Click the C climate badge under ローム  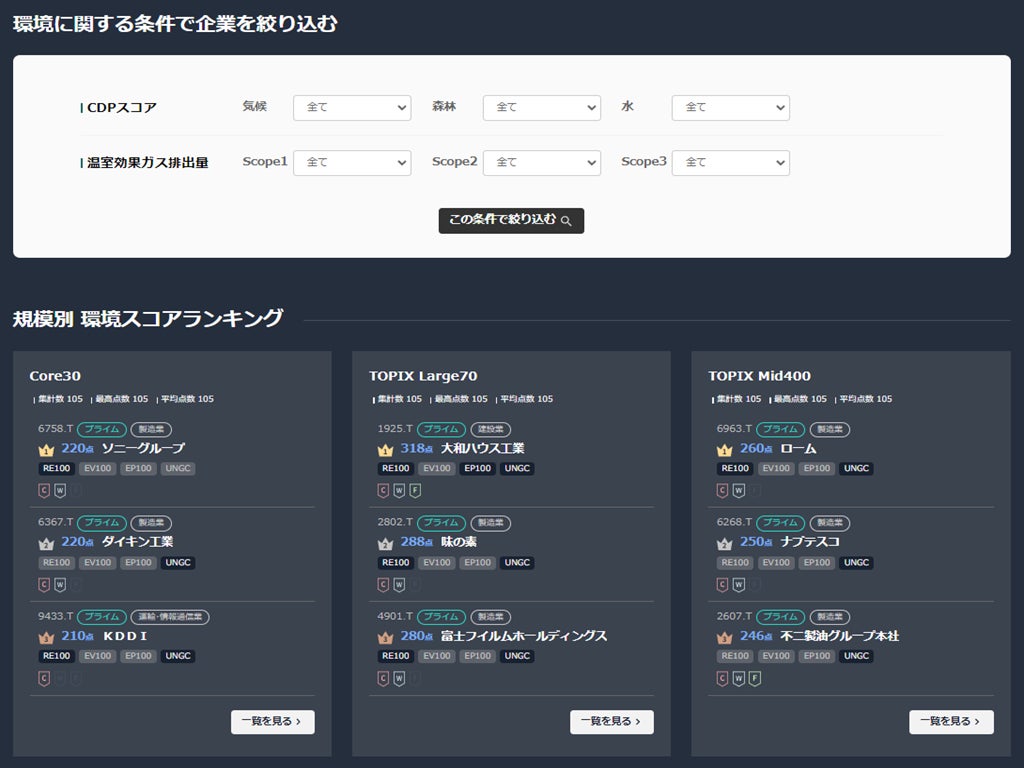(x=722, y=490)
